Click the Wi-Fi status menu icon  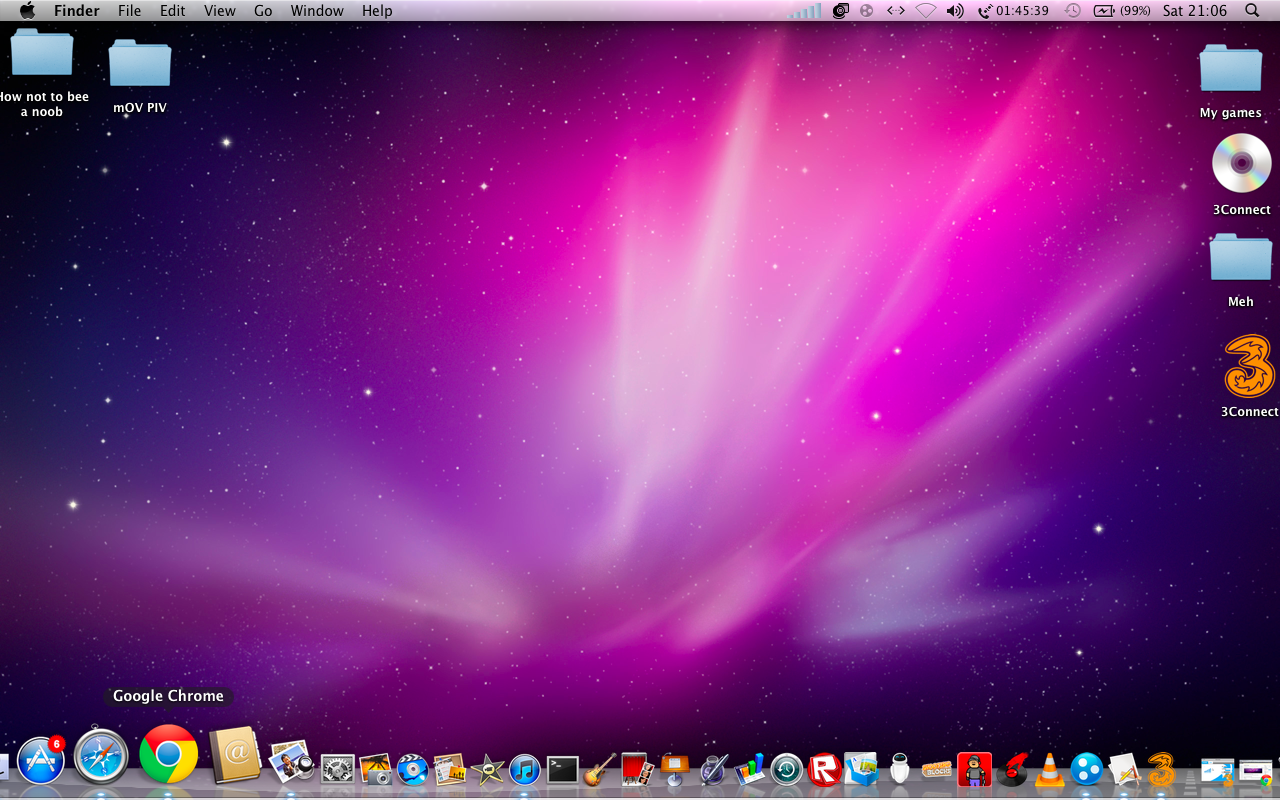click(x=925, y=11)
